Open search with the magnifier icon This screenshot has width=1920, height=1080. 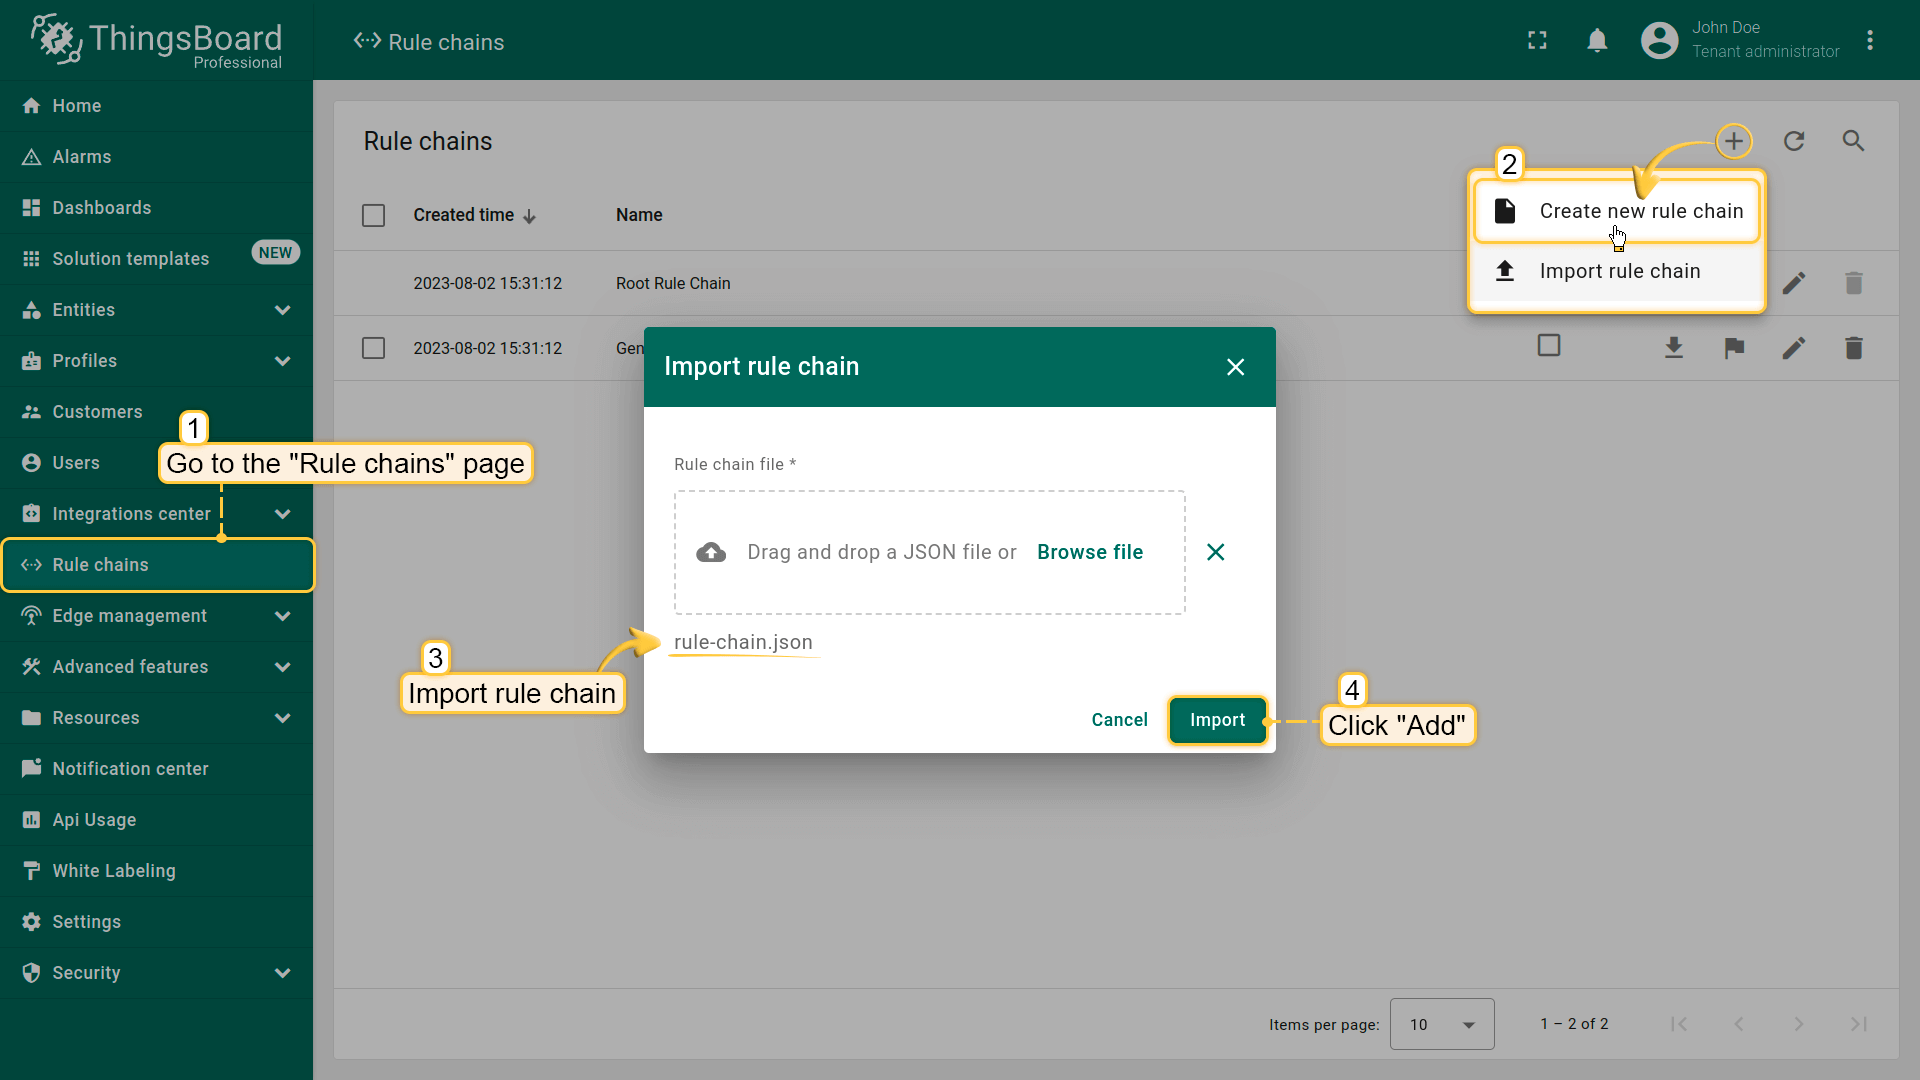pyautogui.click(x=1853, y=141)
